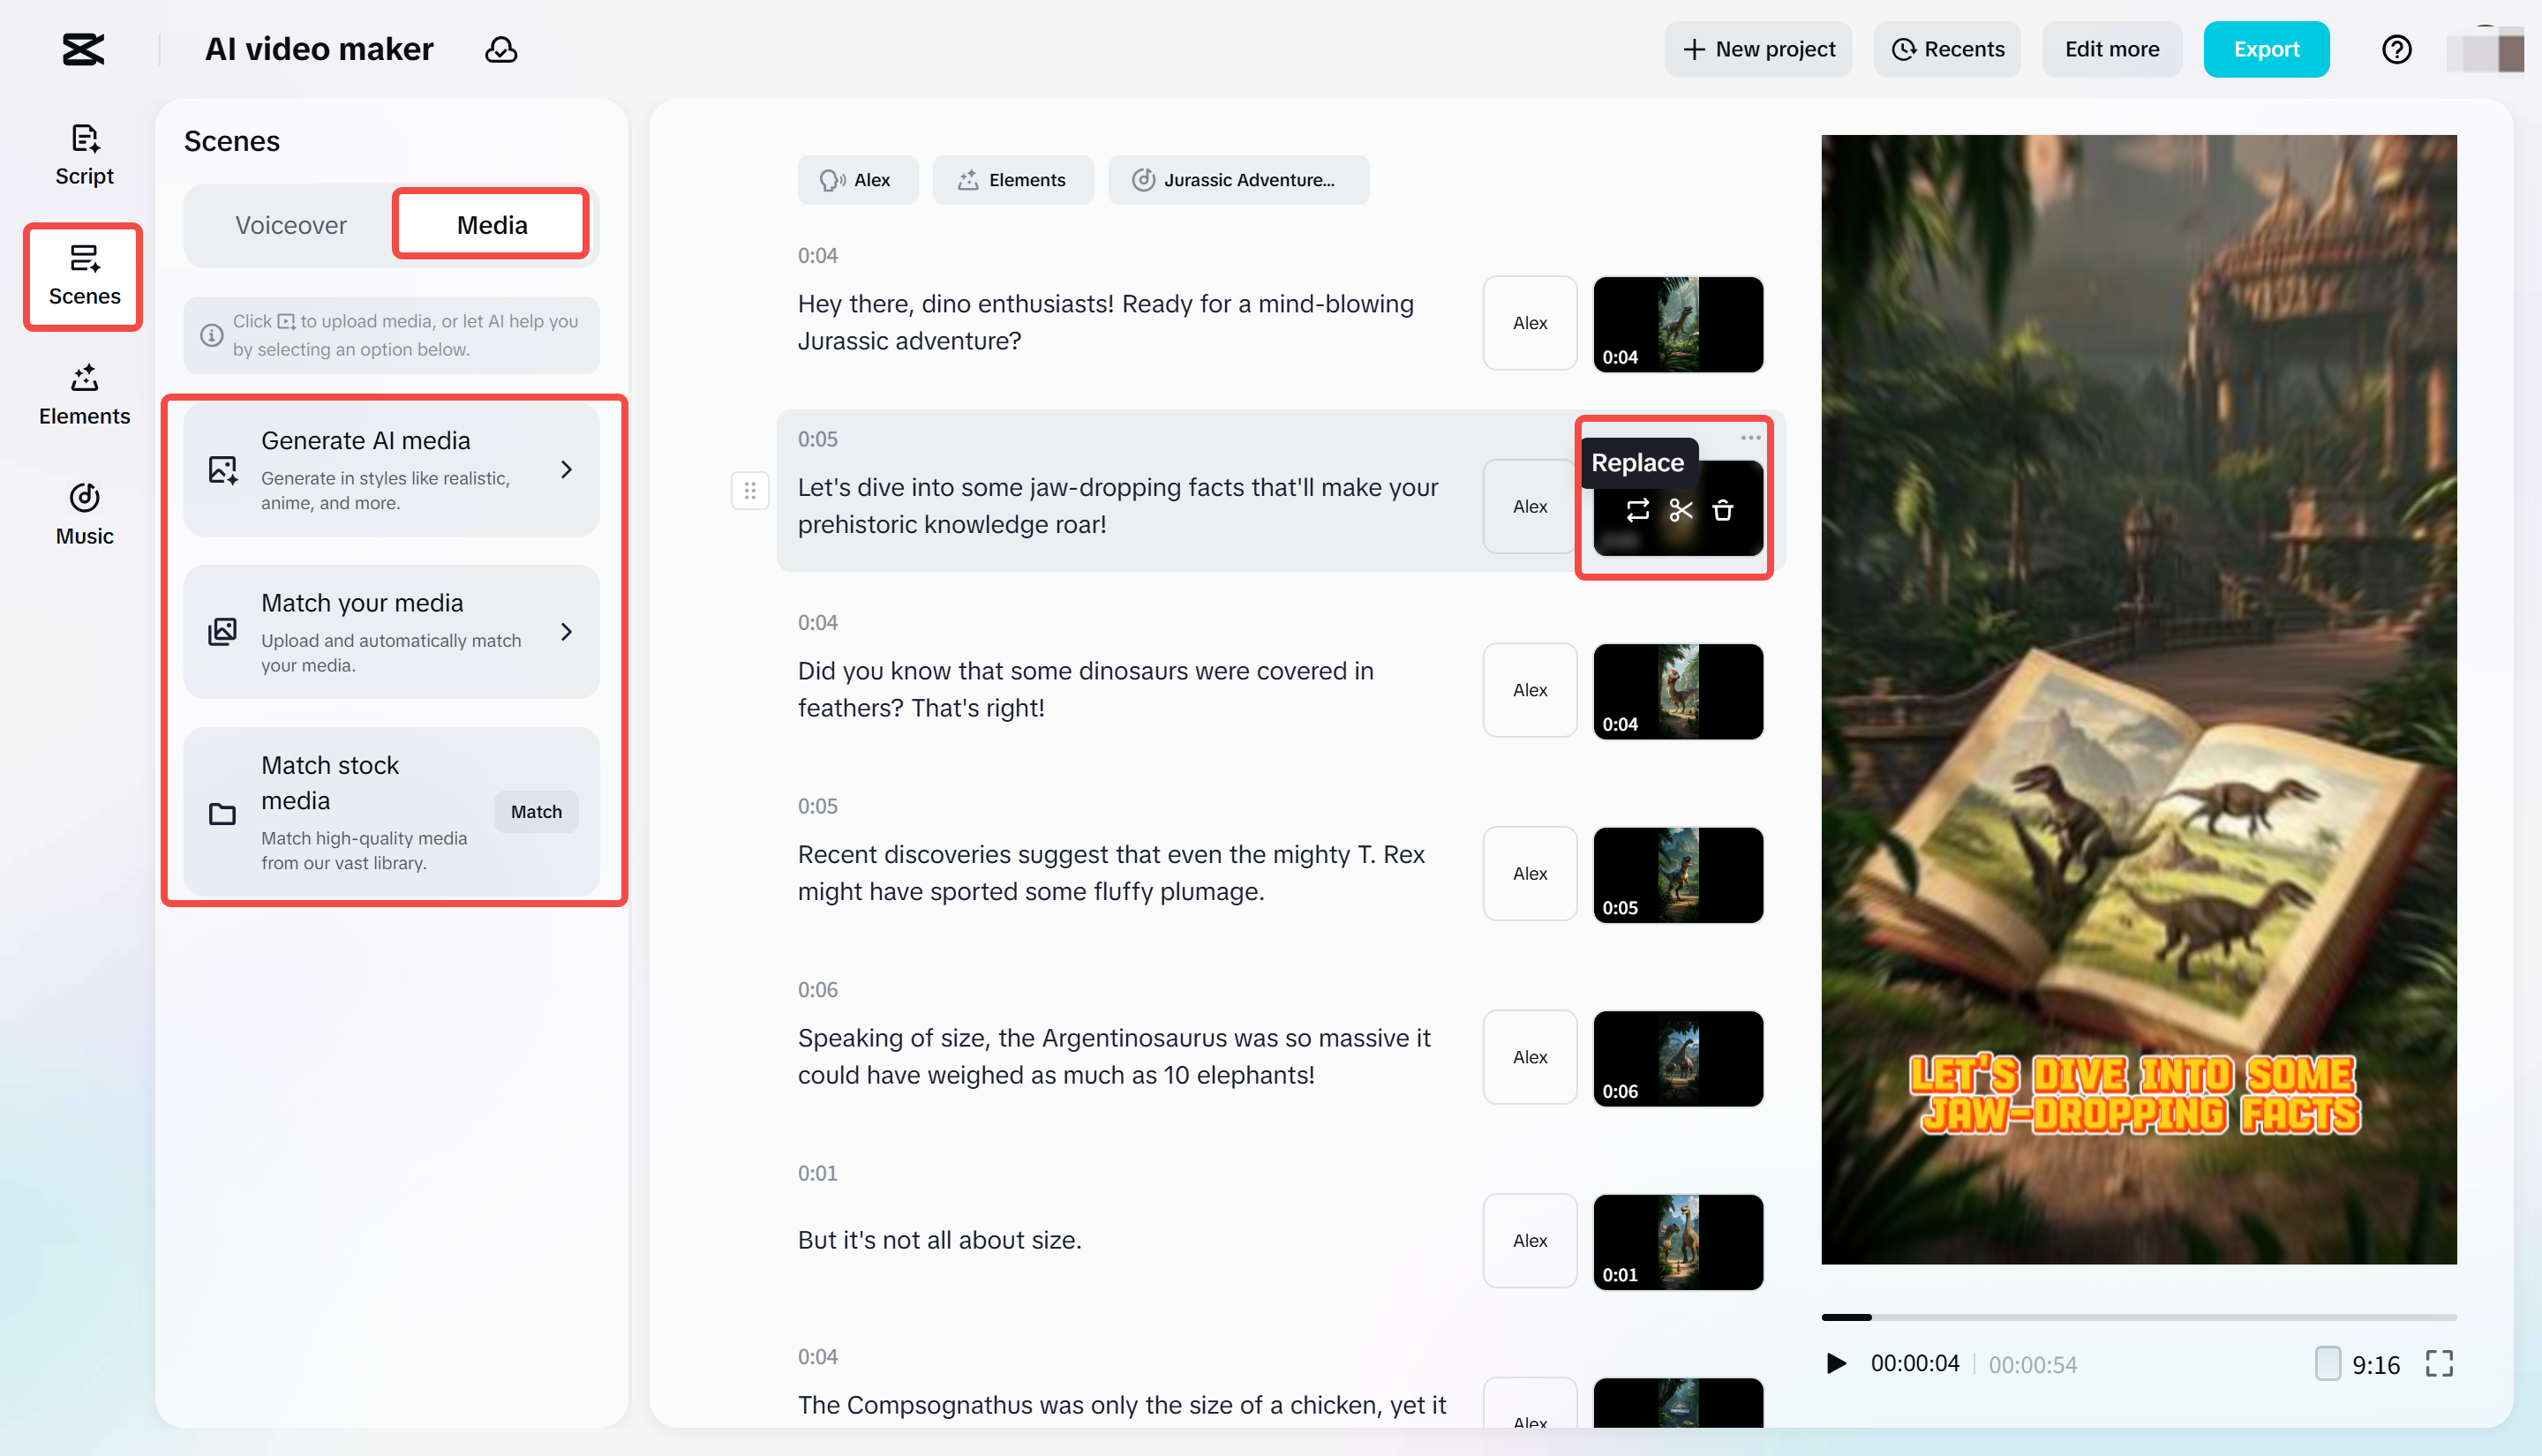Open the help question mark icon
The height and width of the screenshot is (1456, 2542).
(x=2396, y=49)
